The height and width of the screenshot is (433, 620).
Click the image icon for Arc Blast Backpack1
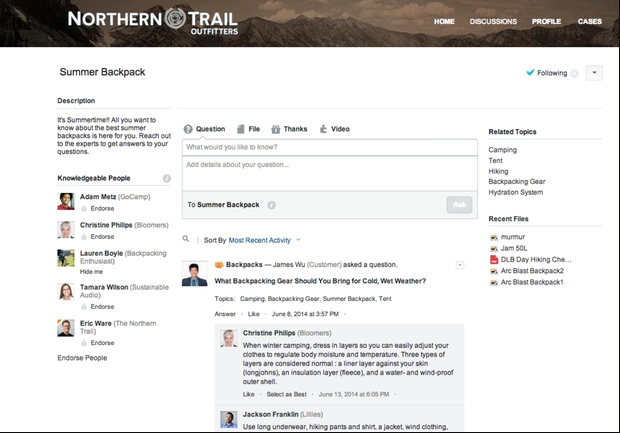coord(494,282)
